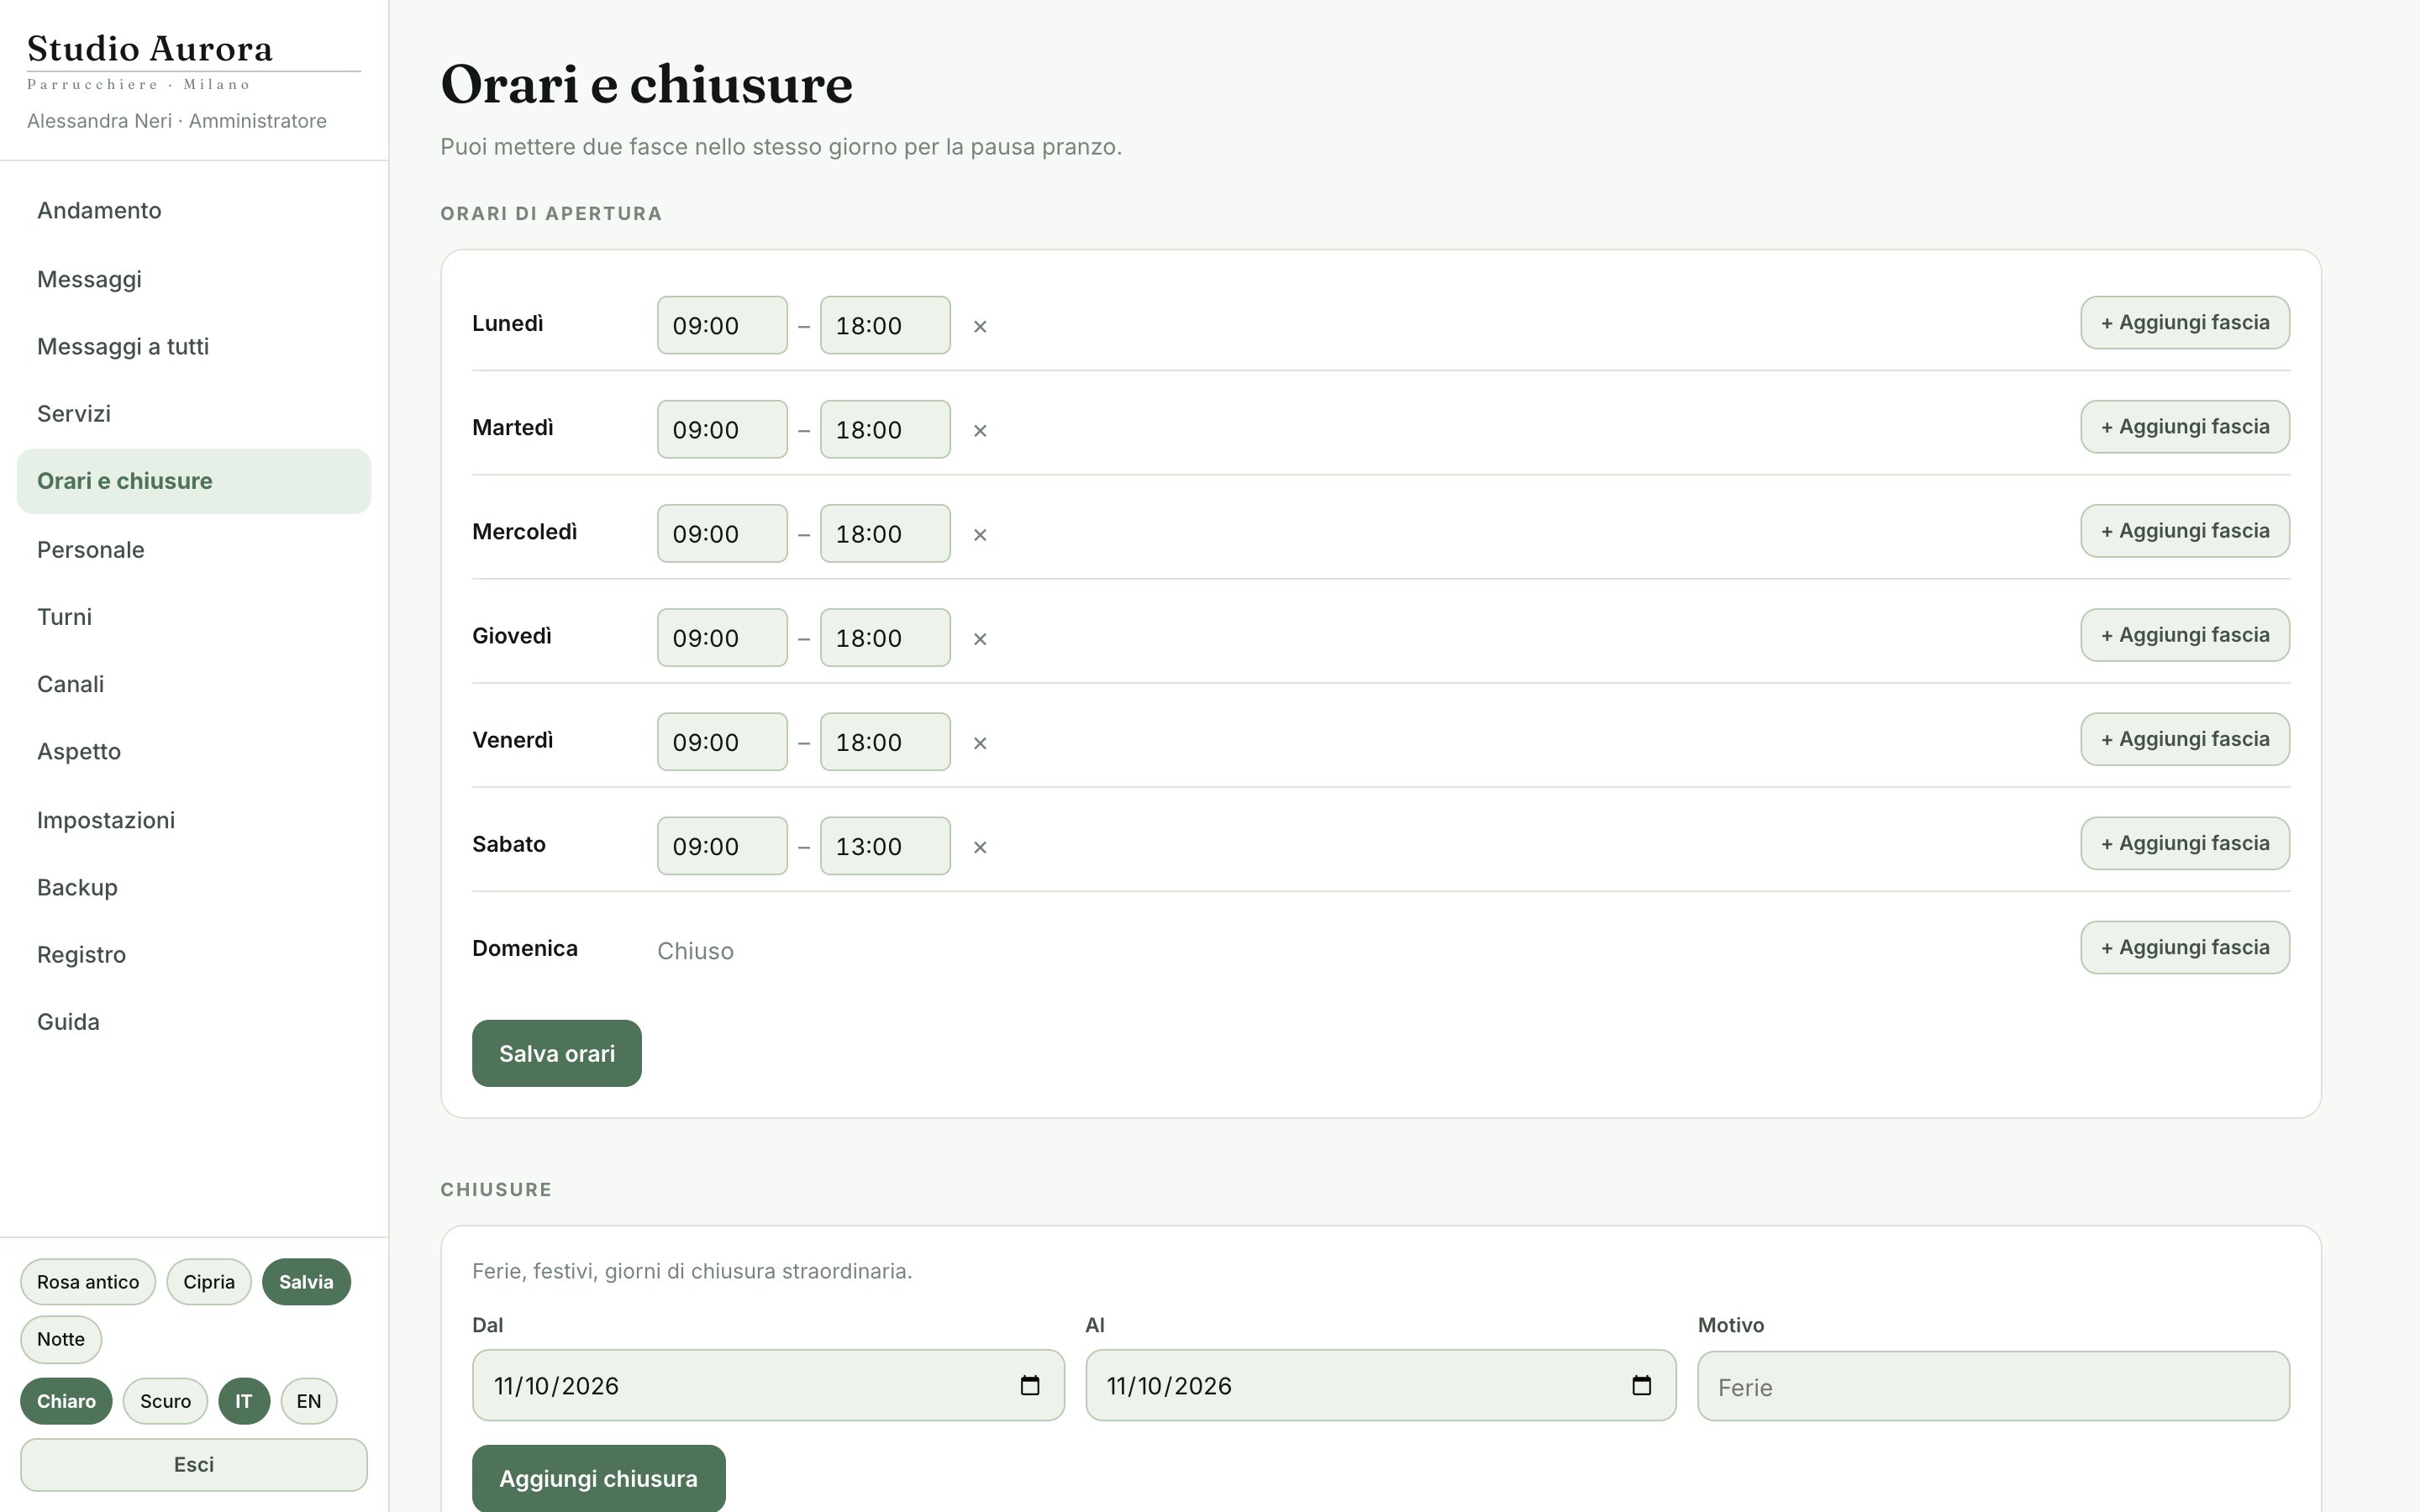
Task: Go to the Turni page
Action: point(194,617)
